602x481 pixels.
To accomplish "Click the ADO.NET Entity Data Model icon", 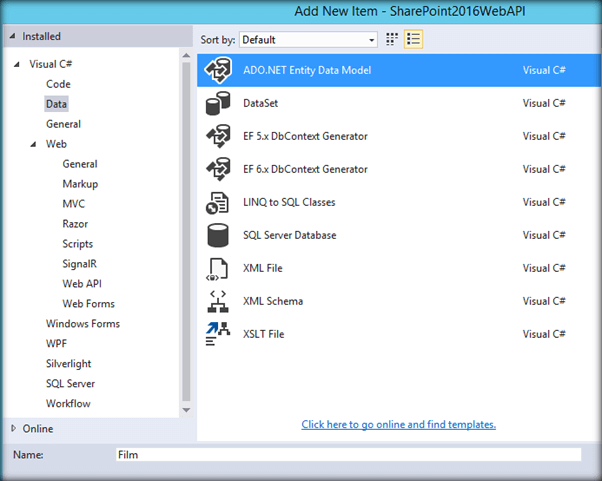I will click(218, 71).
